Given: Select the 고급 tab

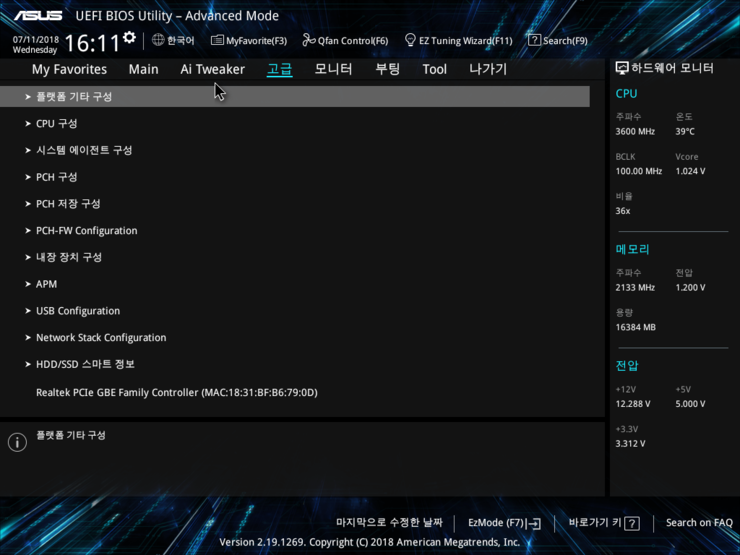Looking at the screenshot, I should point(279,69).
